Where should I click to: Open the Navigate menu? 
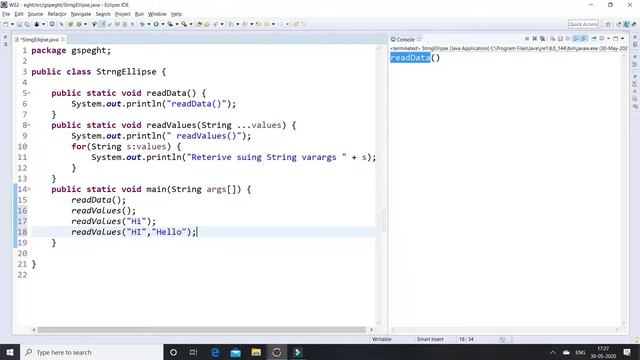pos(81,14)
